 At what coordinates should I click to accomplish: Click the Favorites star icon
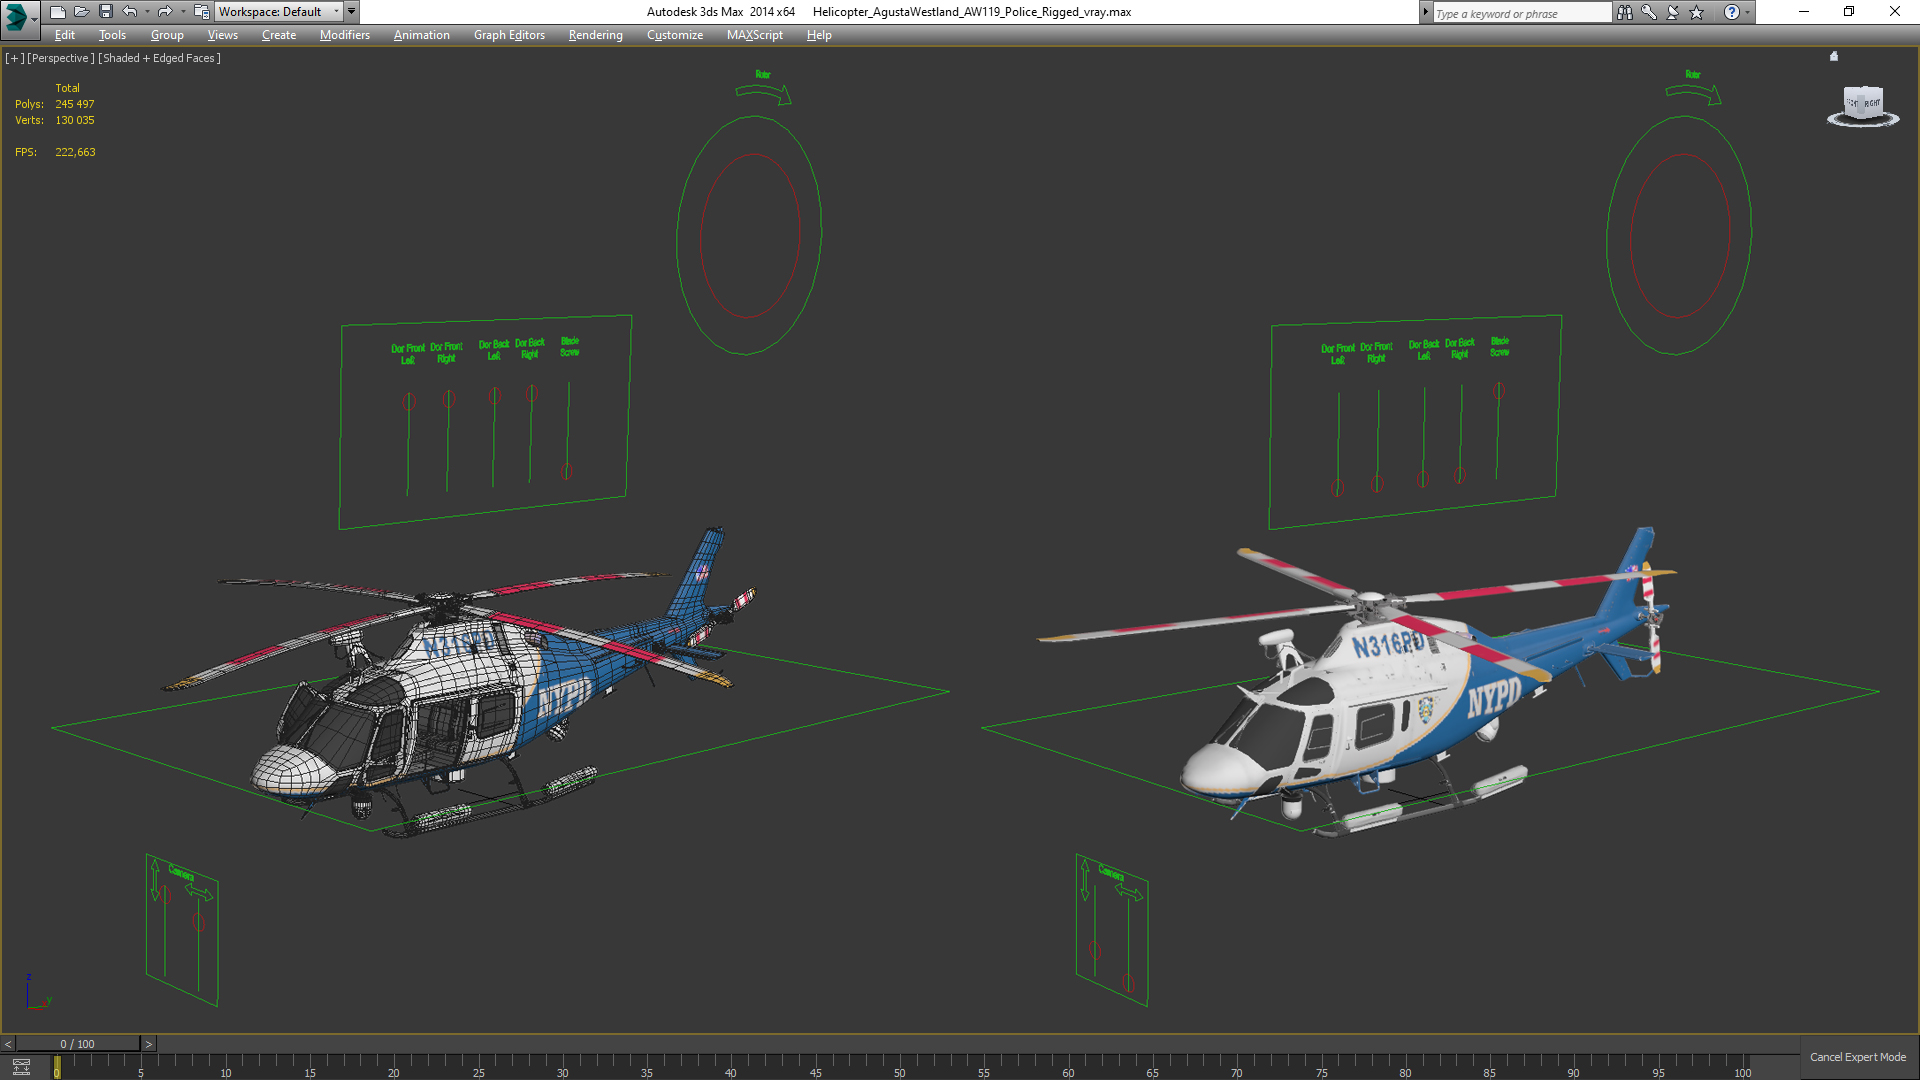tap(1697, 12)
